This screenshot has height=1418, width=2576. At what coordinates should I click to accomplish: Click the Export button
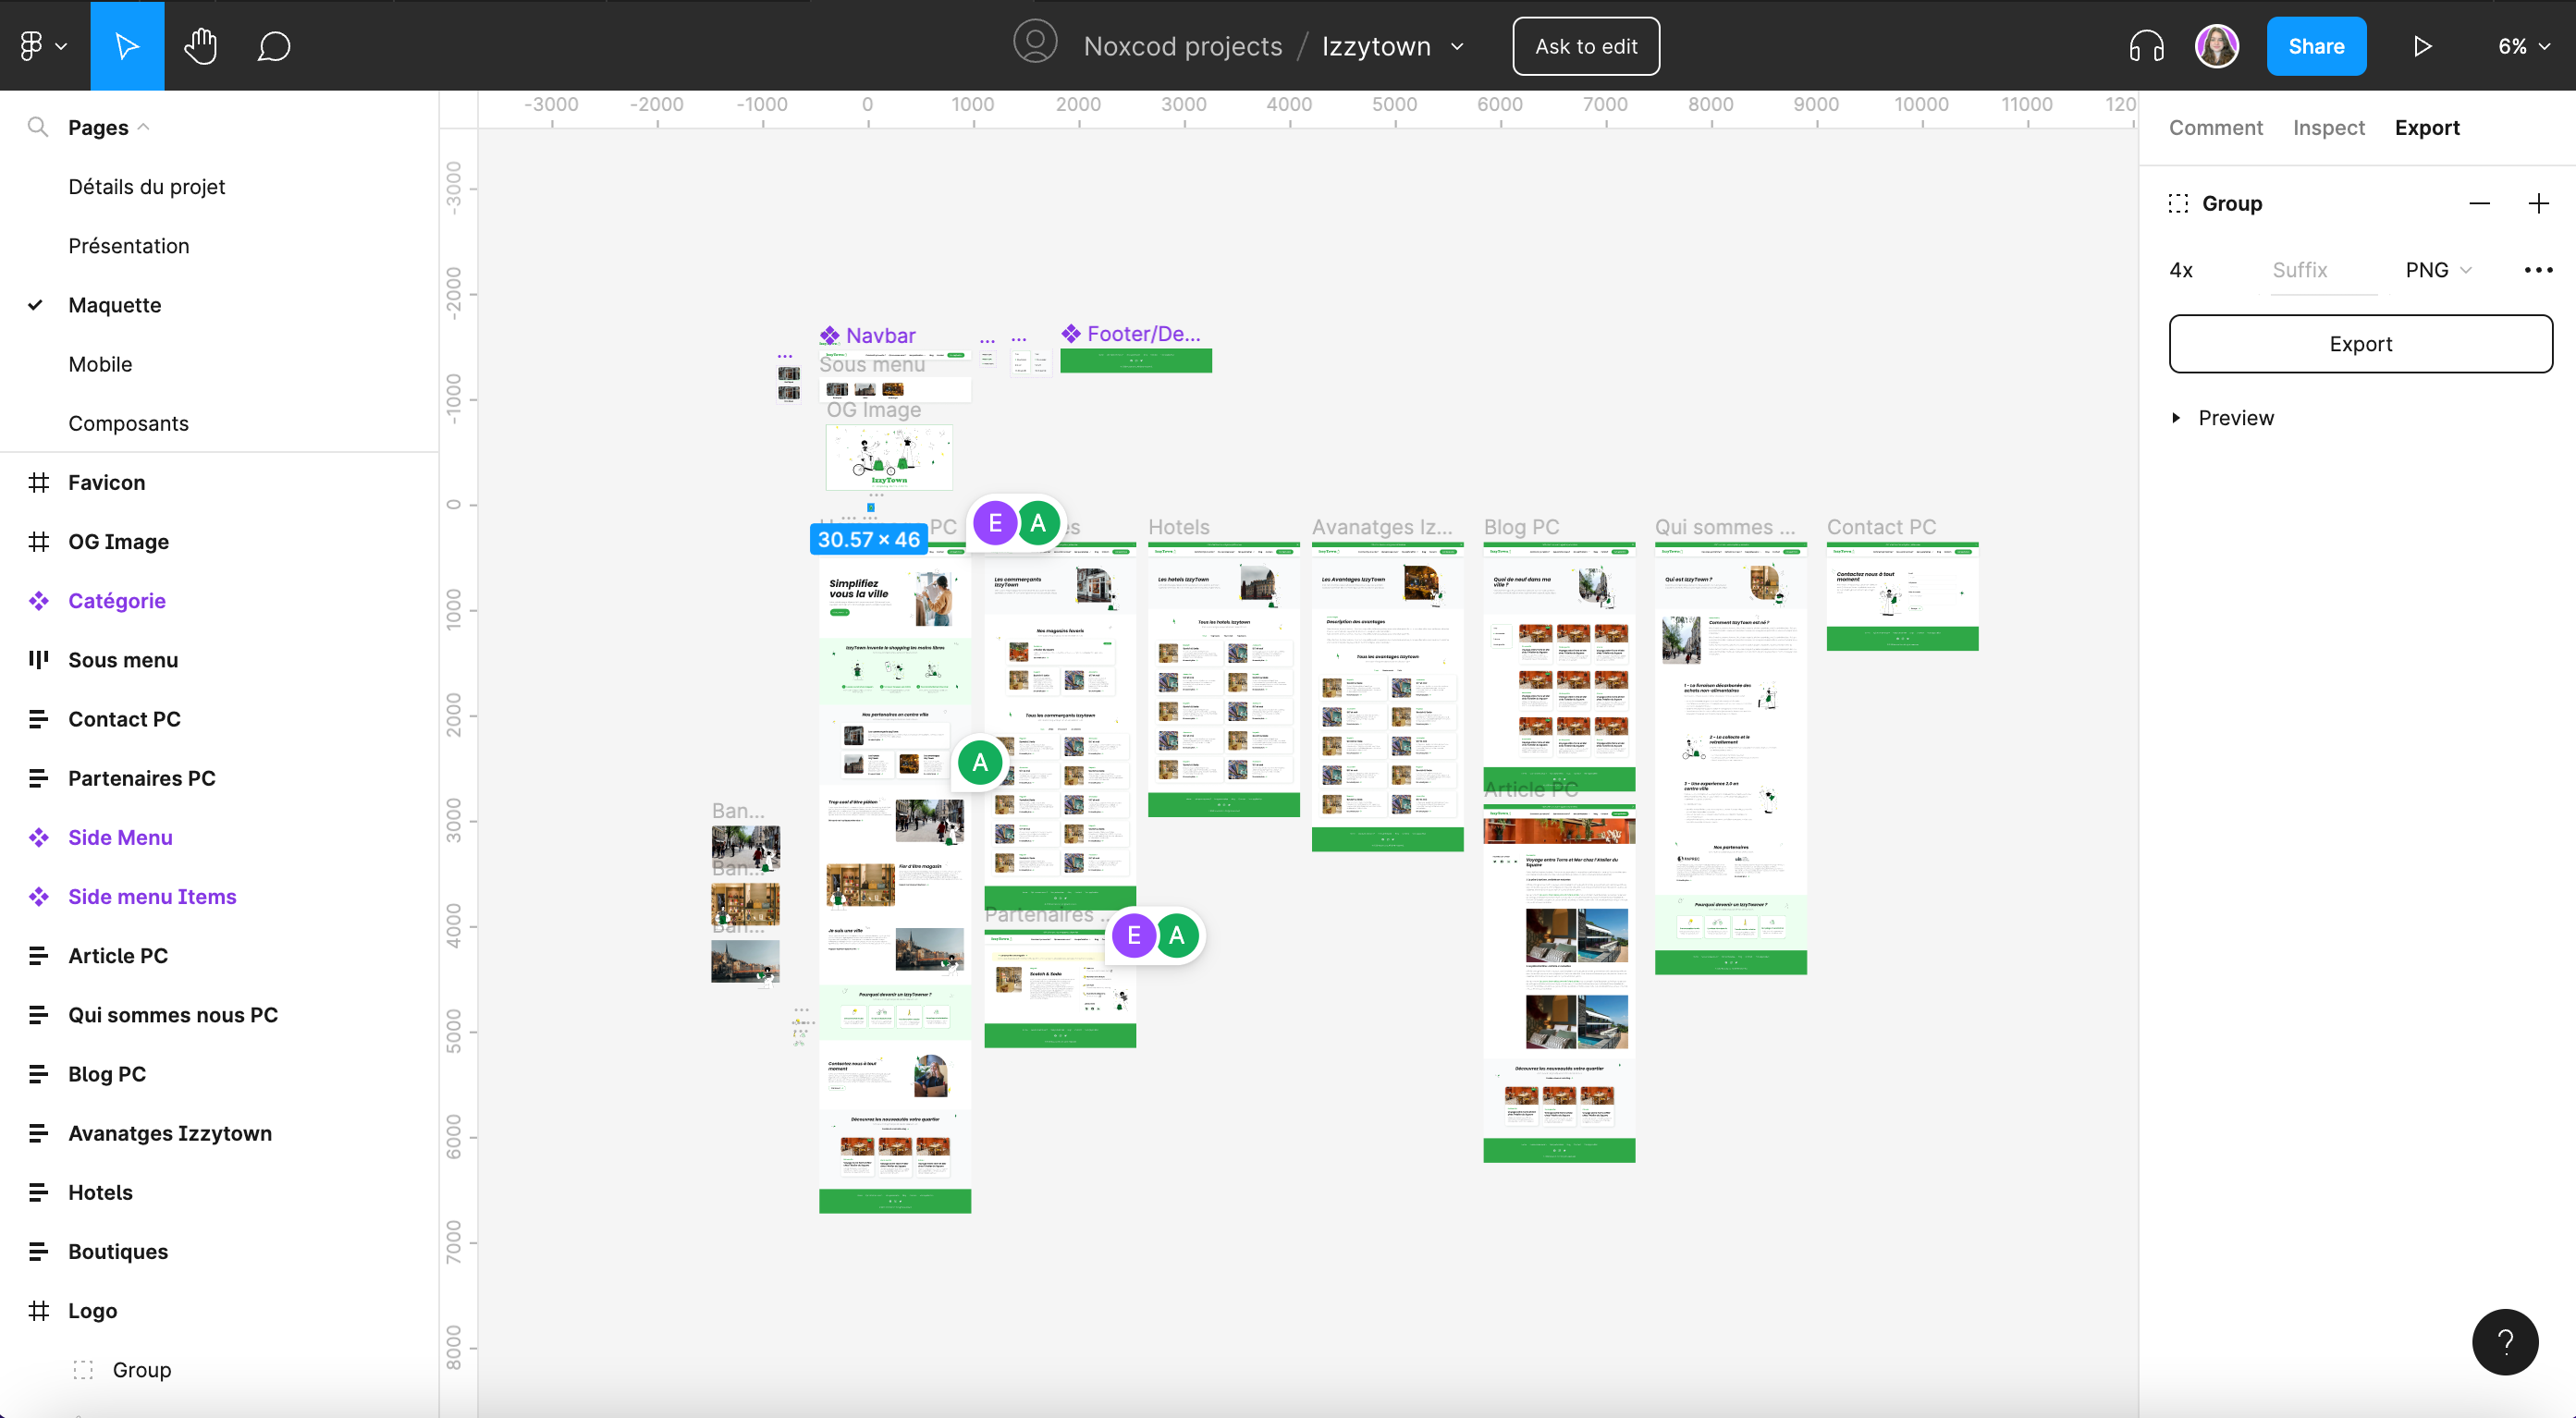(2360, 343)
